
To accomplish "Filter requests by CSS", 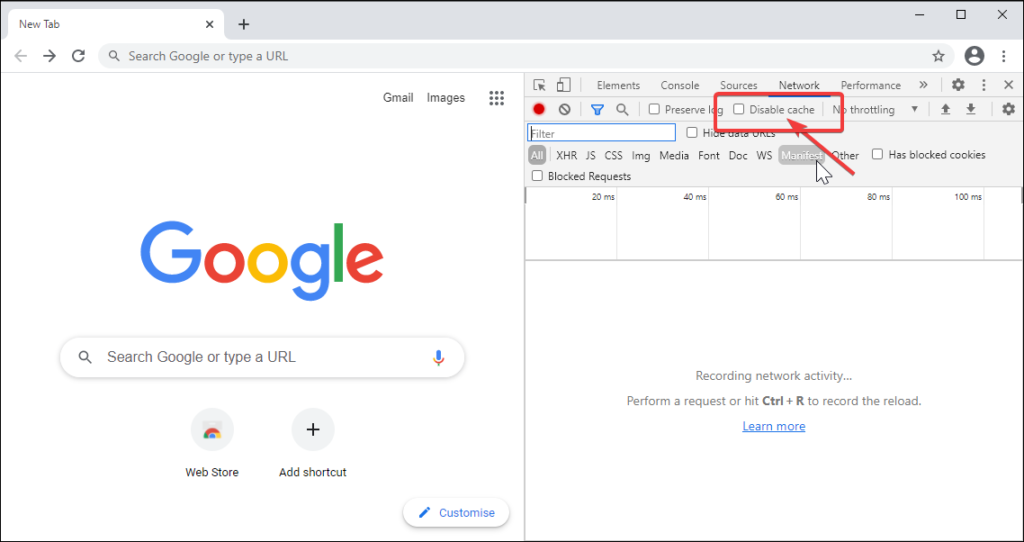I will [613, 155].
